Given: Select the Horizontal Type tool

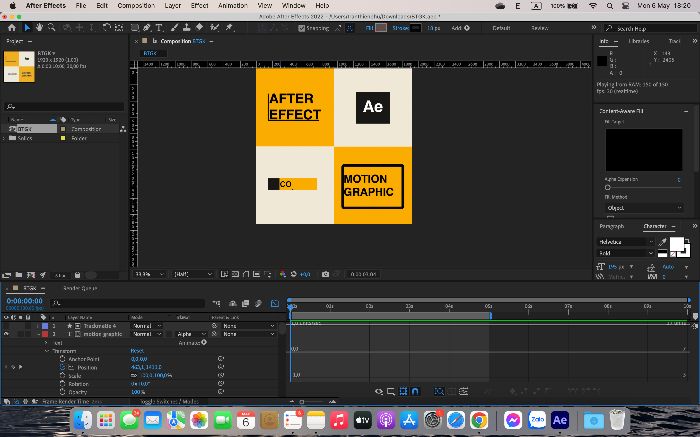Looking at the screenshot, I should pyautogui.click(x=158, y=28).
